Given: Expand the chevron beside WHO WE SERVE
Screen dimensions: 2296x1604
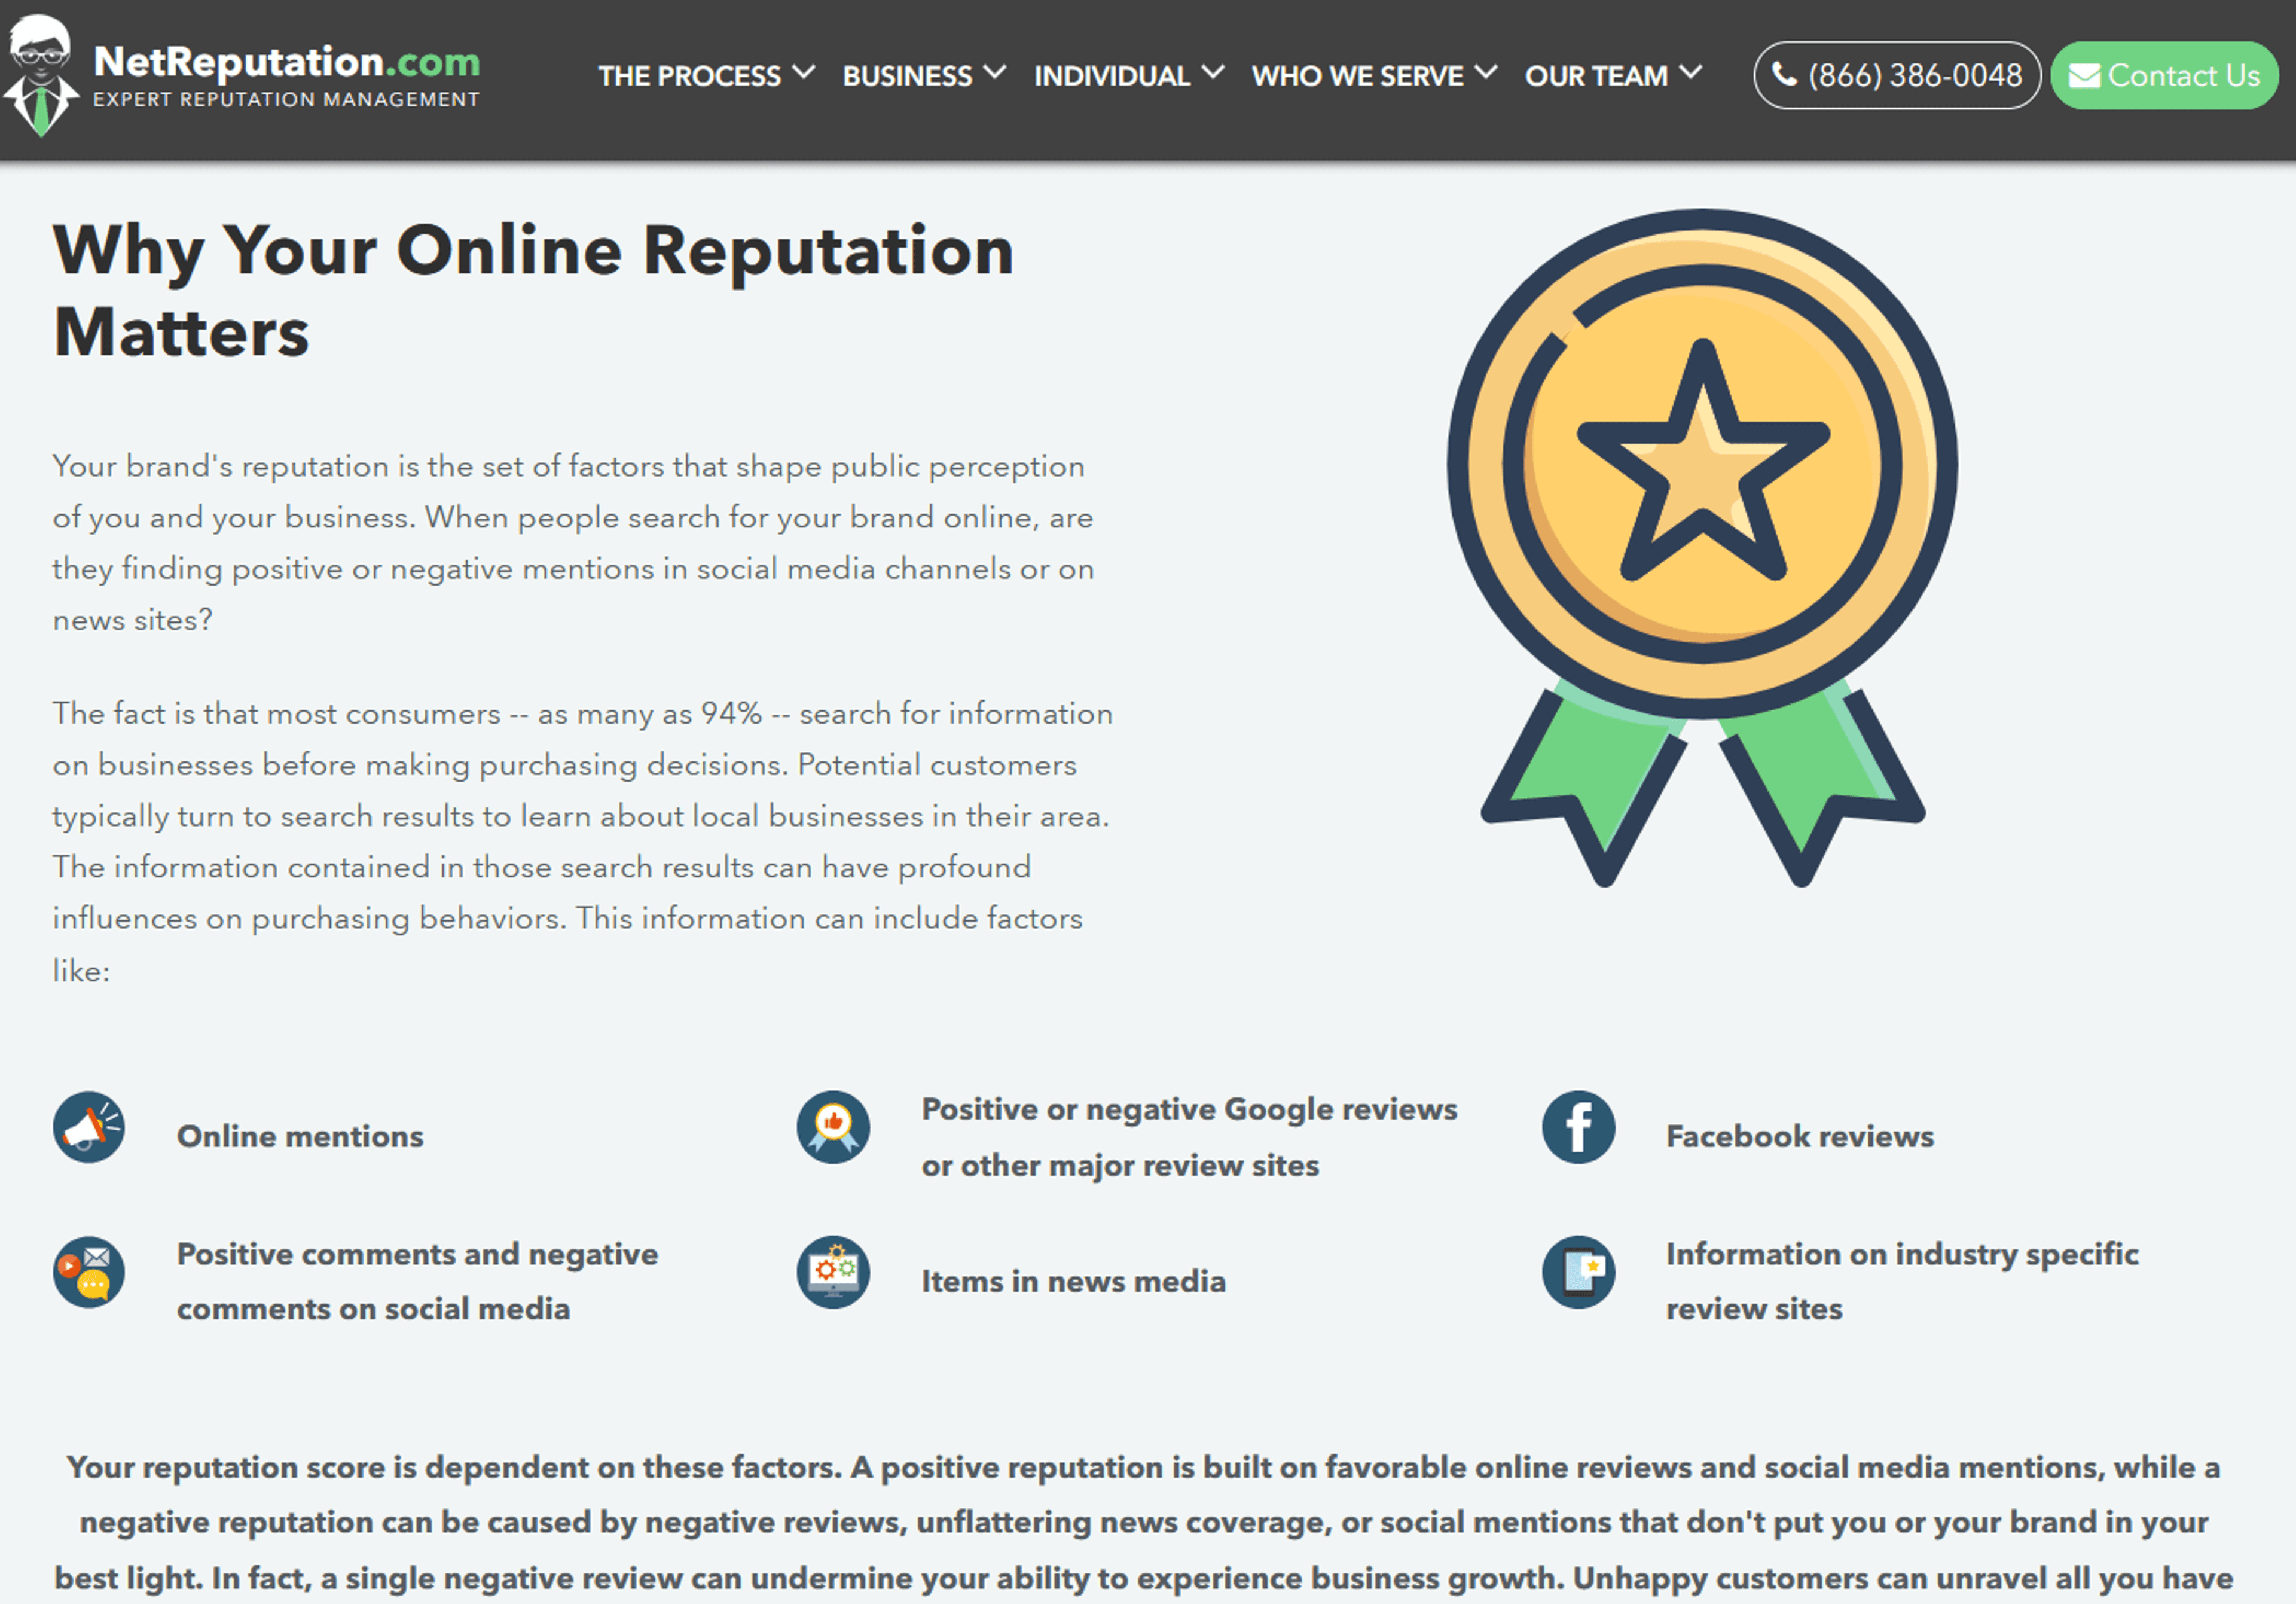Looking at the screenshot, I should (x=1486, y=73).
